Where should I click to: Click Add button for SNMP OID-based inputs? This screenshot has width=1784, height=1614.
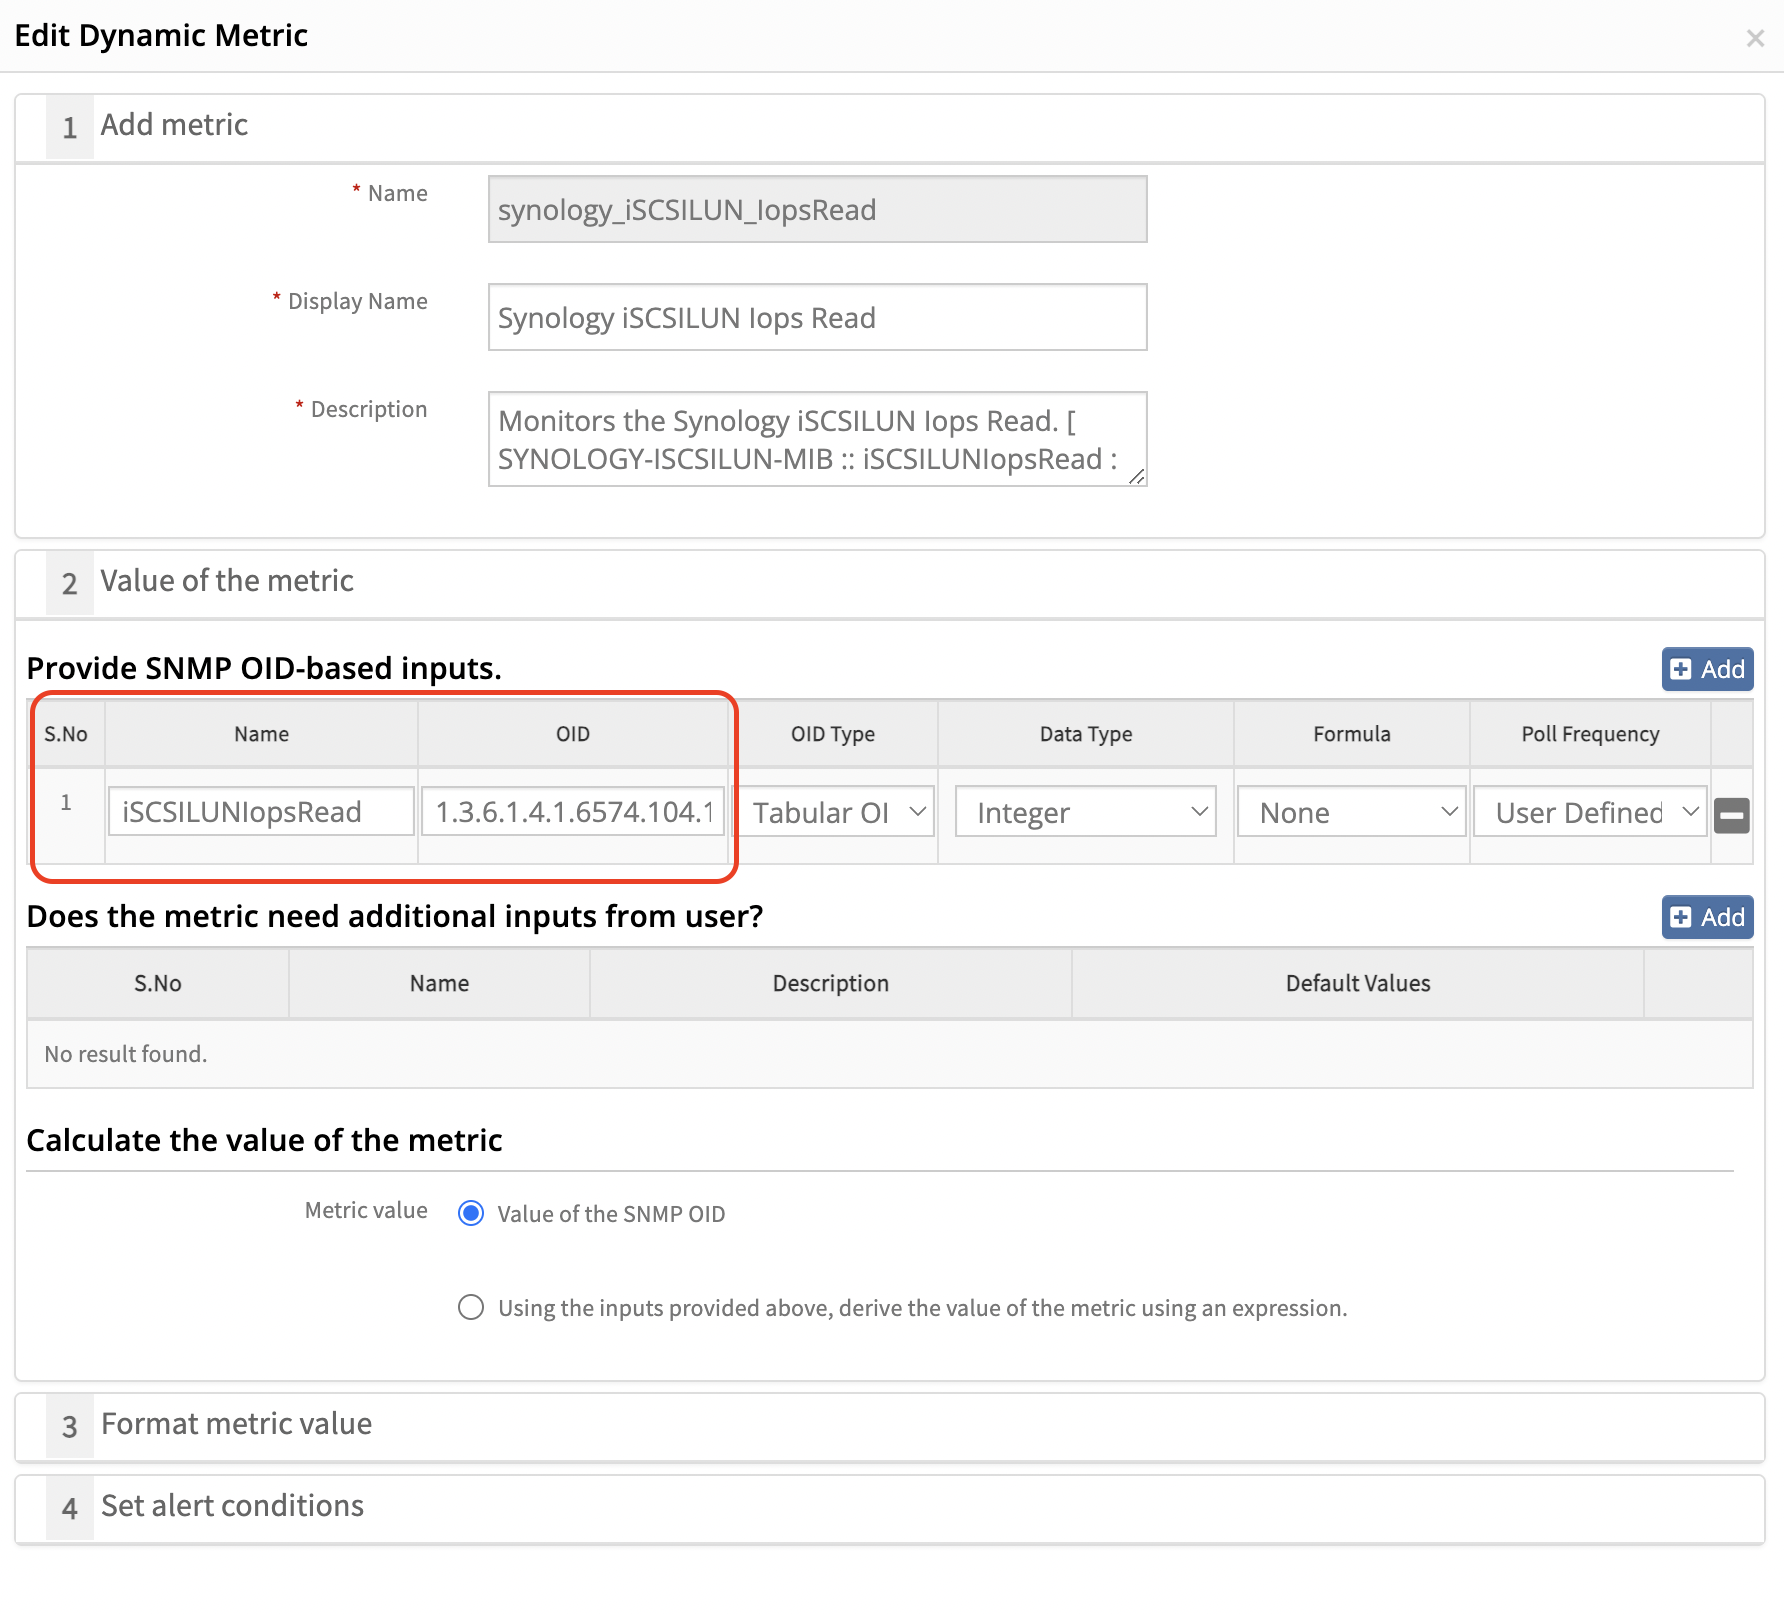[x=1707, y=669]
